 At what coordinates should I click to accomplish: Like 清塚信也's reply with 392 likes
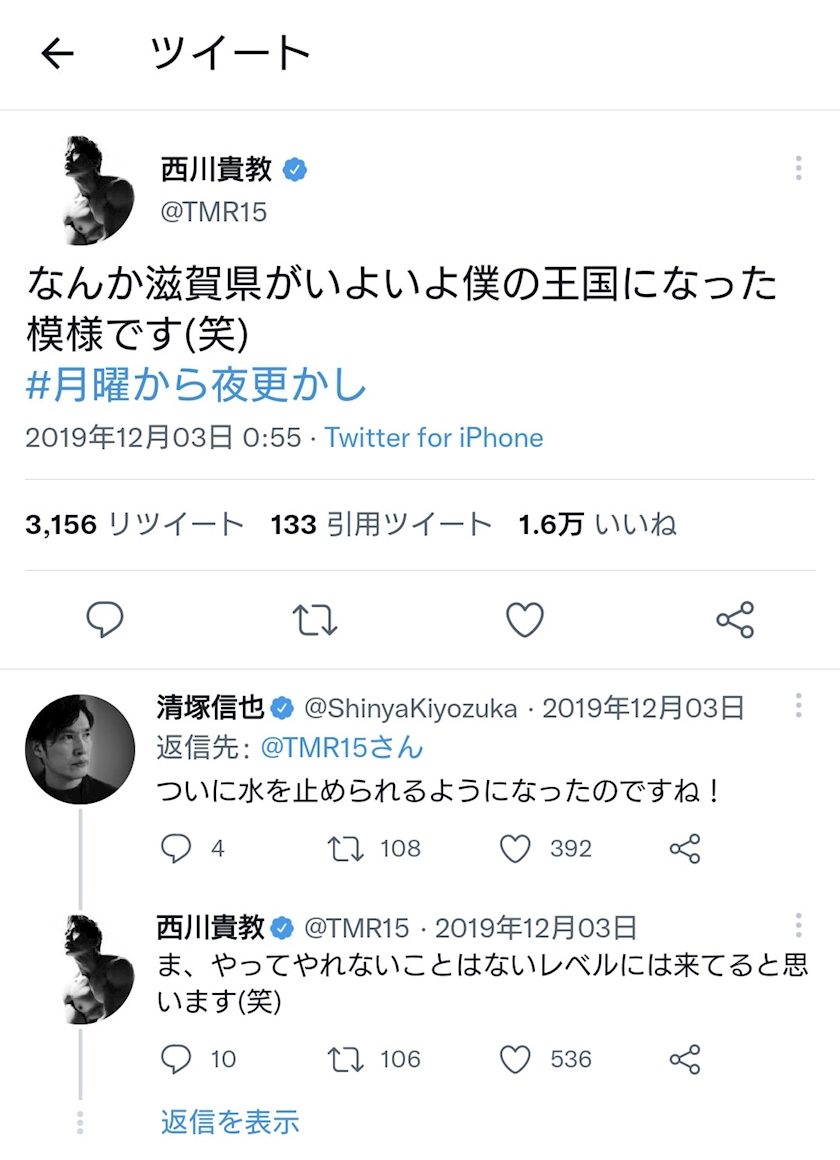(515, 849)
